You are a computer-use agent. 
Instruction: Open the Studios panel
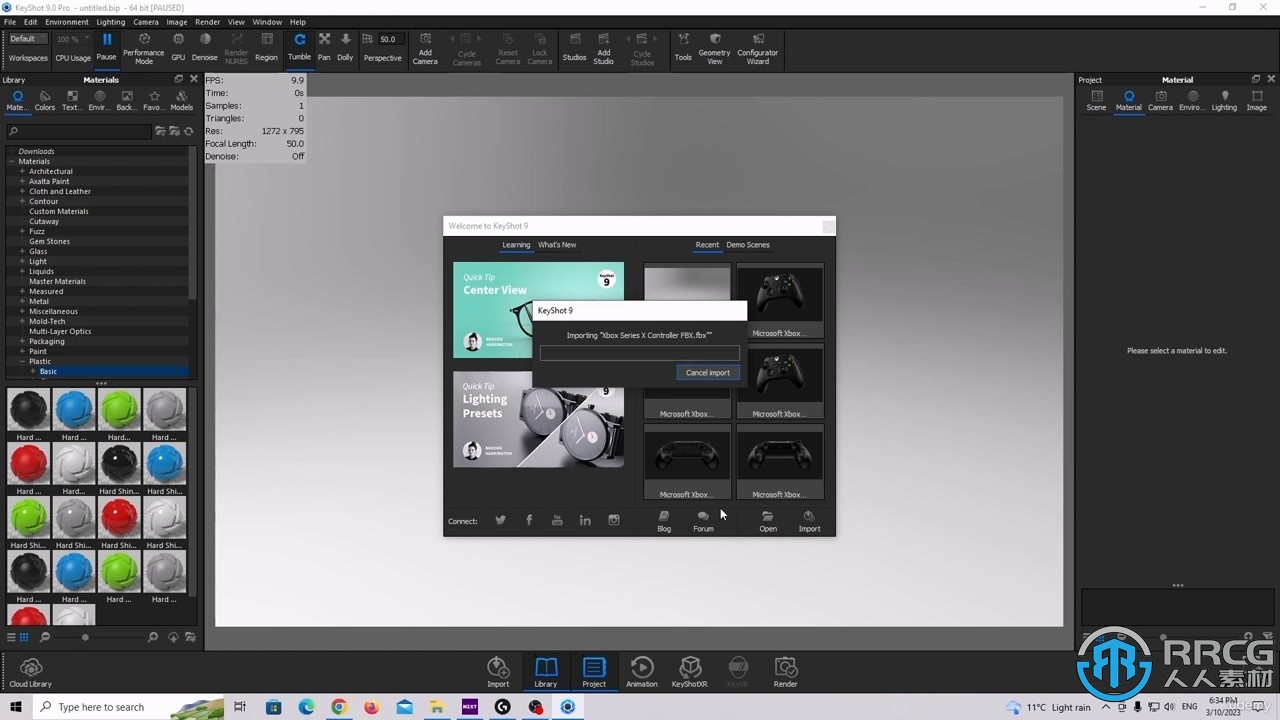click(575, 47)
